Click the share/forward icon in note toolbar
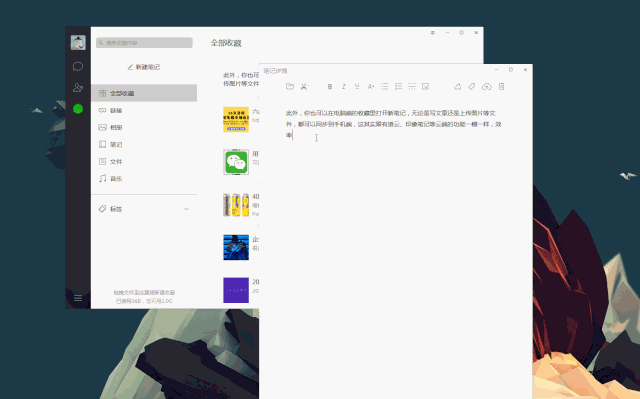This screenshot has height=399, width=640. click(458, 86)
